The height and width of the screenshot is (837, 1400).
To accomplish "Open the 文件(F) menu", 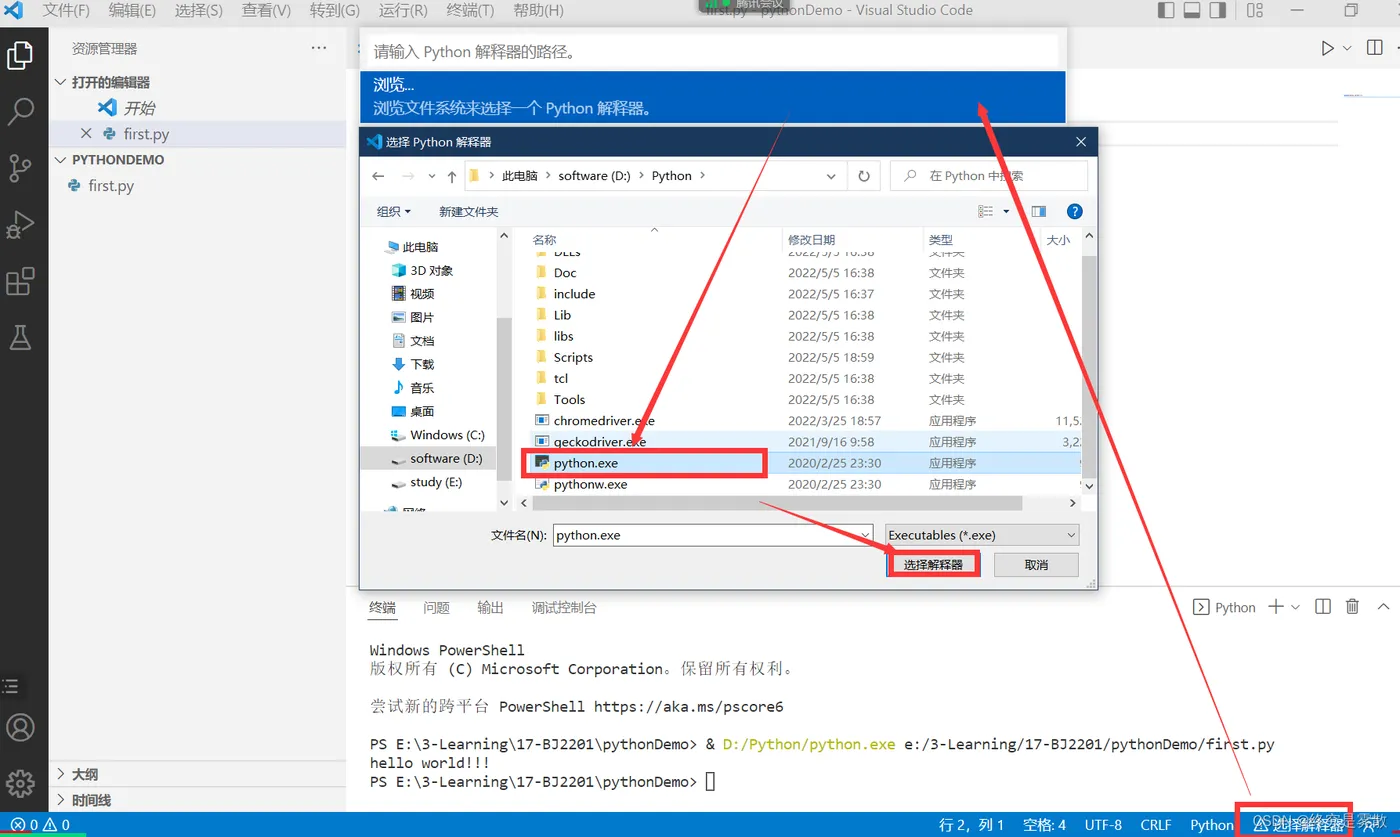I will (x=66, y=11).
